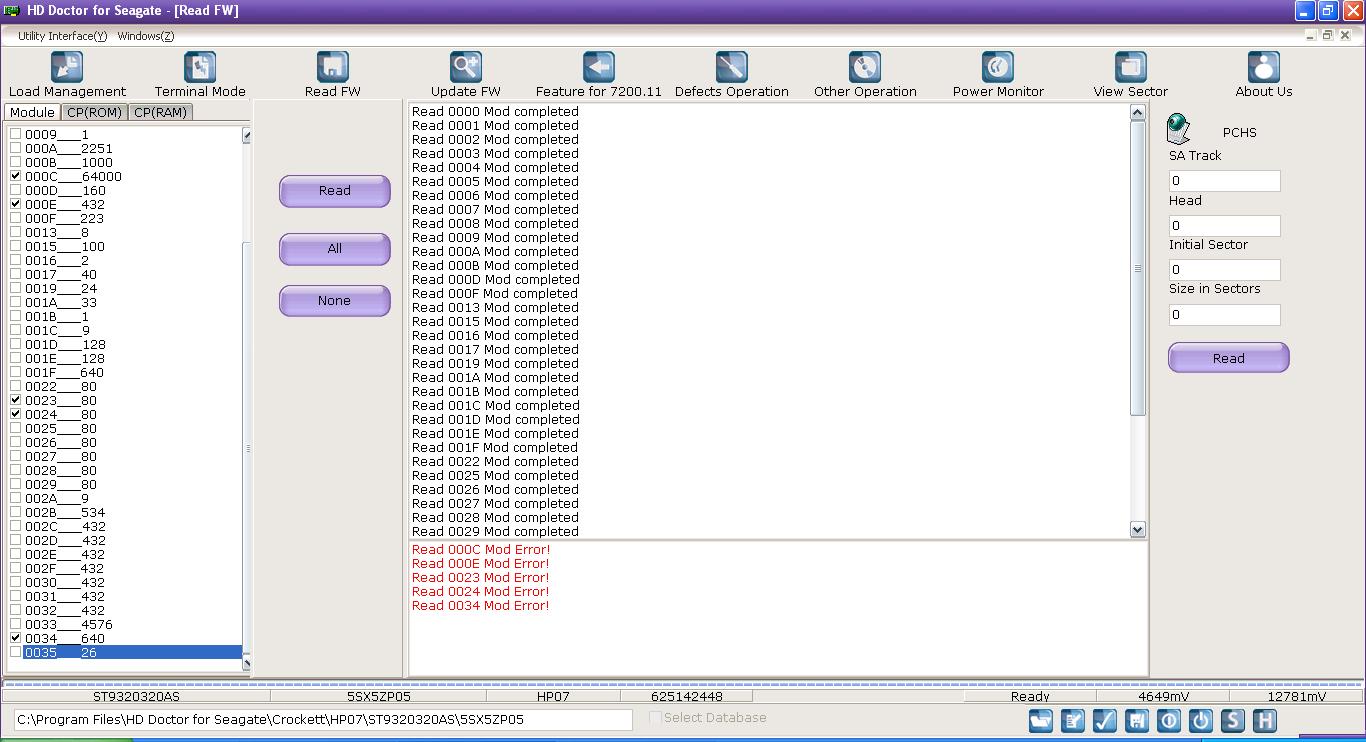The width and height of the screenshot is (1366, 742).
Task: Click the 5SX5ZP05 serial in status bar
Action: point(379,696)
